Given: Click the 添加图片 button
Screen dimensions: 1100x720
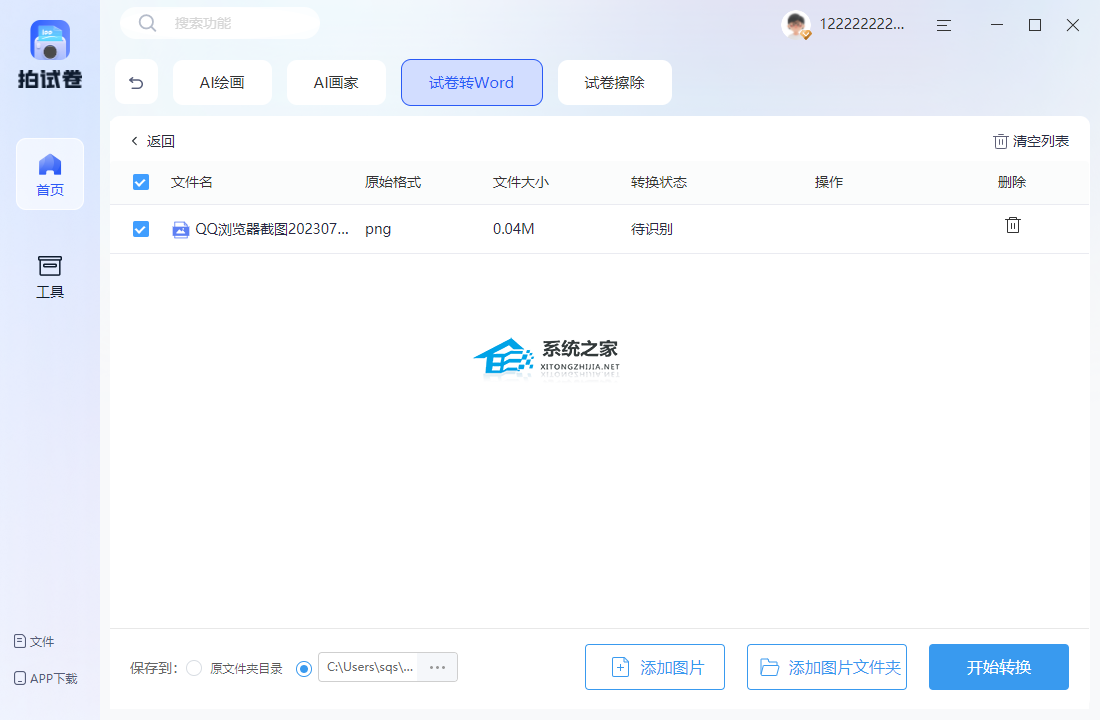Looking at the screenshot, I should (654, 667).
